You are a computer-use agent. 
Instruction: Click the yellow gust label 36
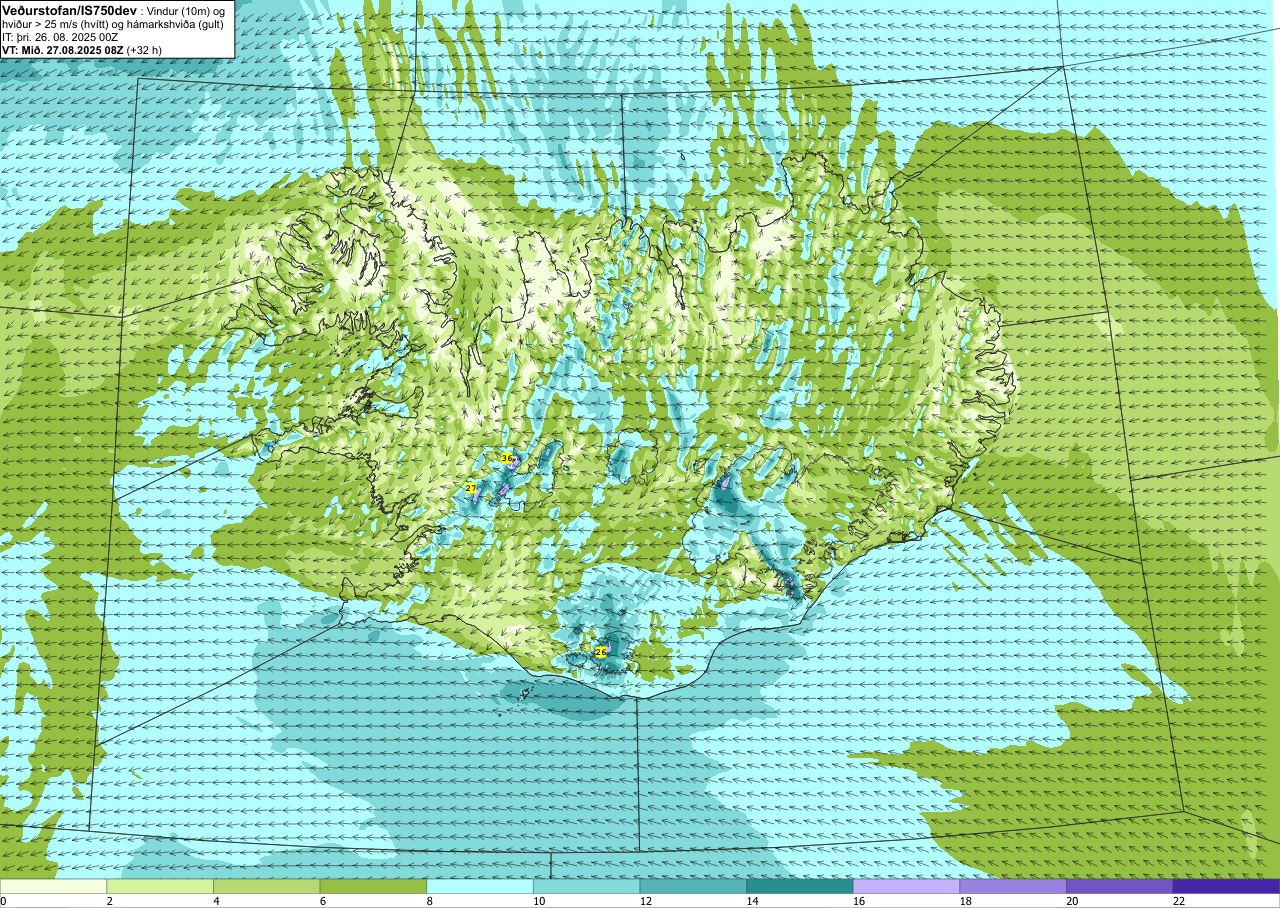coord(506,458)
